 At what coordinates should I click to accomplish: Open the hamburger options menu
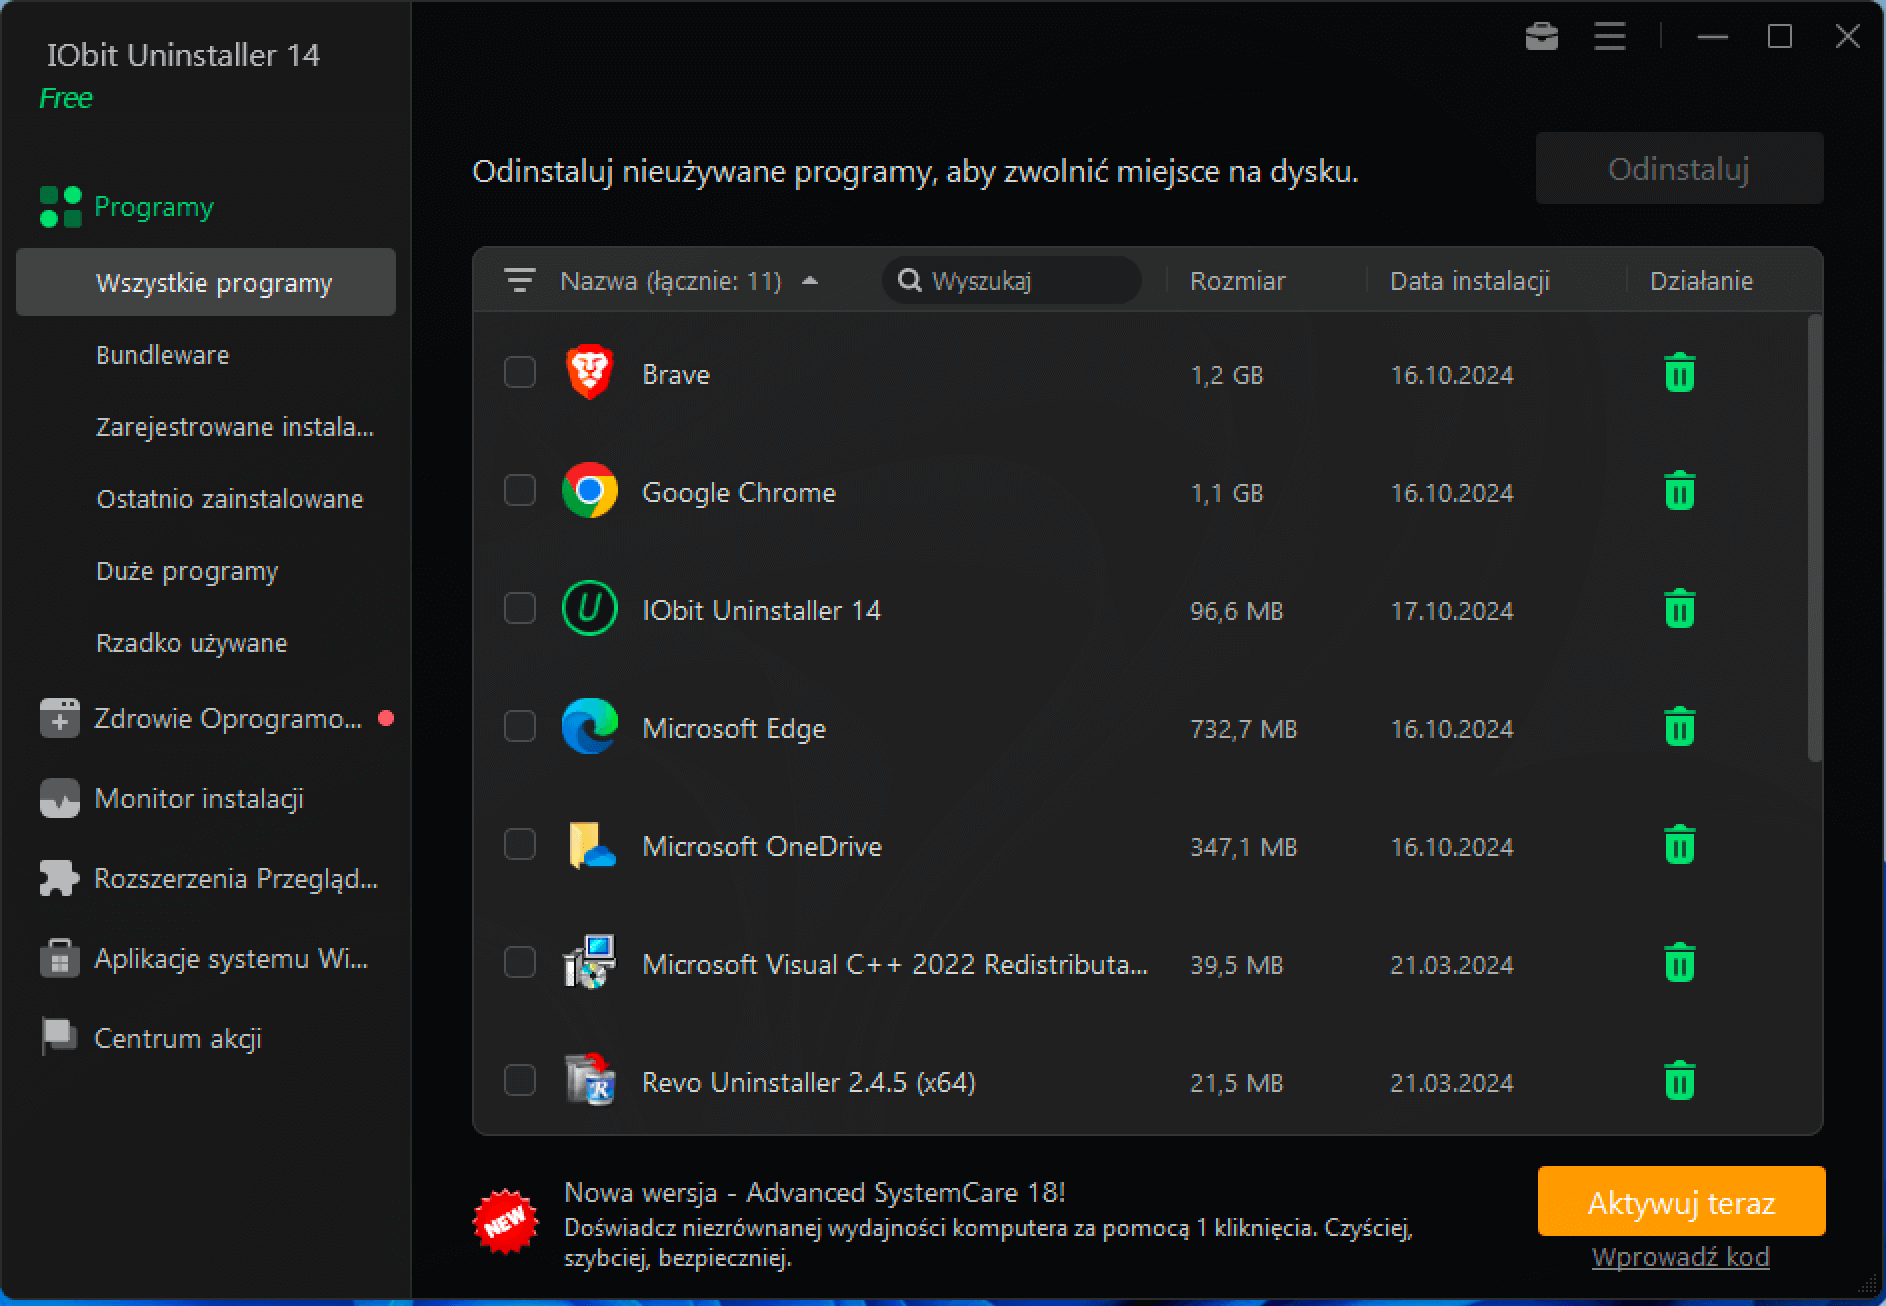1609,37
